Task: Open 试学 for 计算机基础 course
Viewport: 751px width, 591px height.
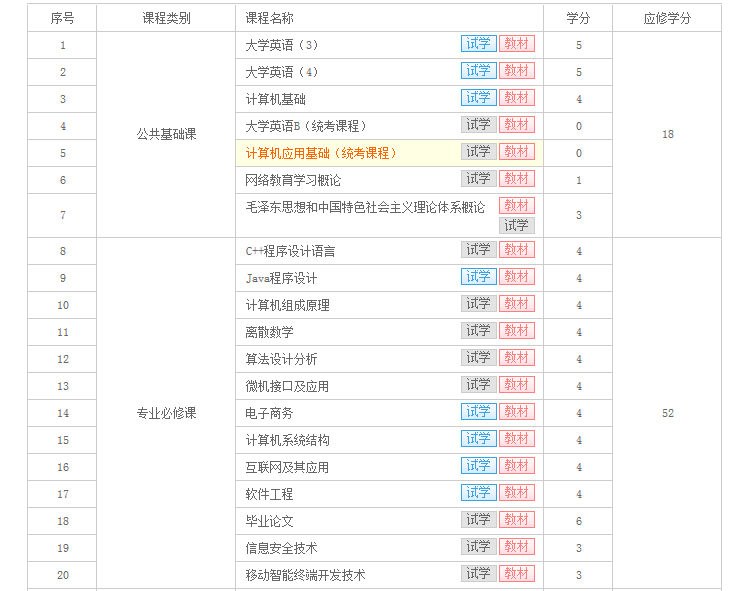Action: coord(478,98)
